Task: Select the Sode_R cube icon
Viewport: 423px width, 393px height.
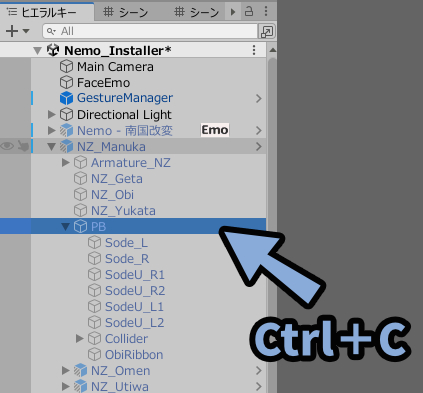Action: pos(94,258)
